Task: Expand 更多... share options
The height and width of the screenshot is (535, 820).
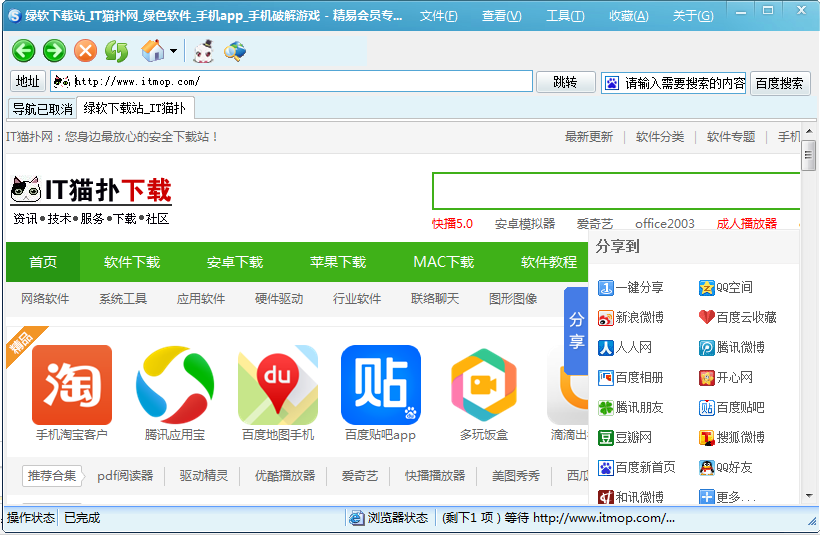Action: (727, 497)
